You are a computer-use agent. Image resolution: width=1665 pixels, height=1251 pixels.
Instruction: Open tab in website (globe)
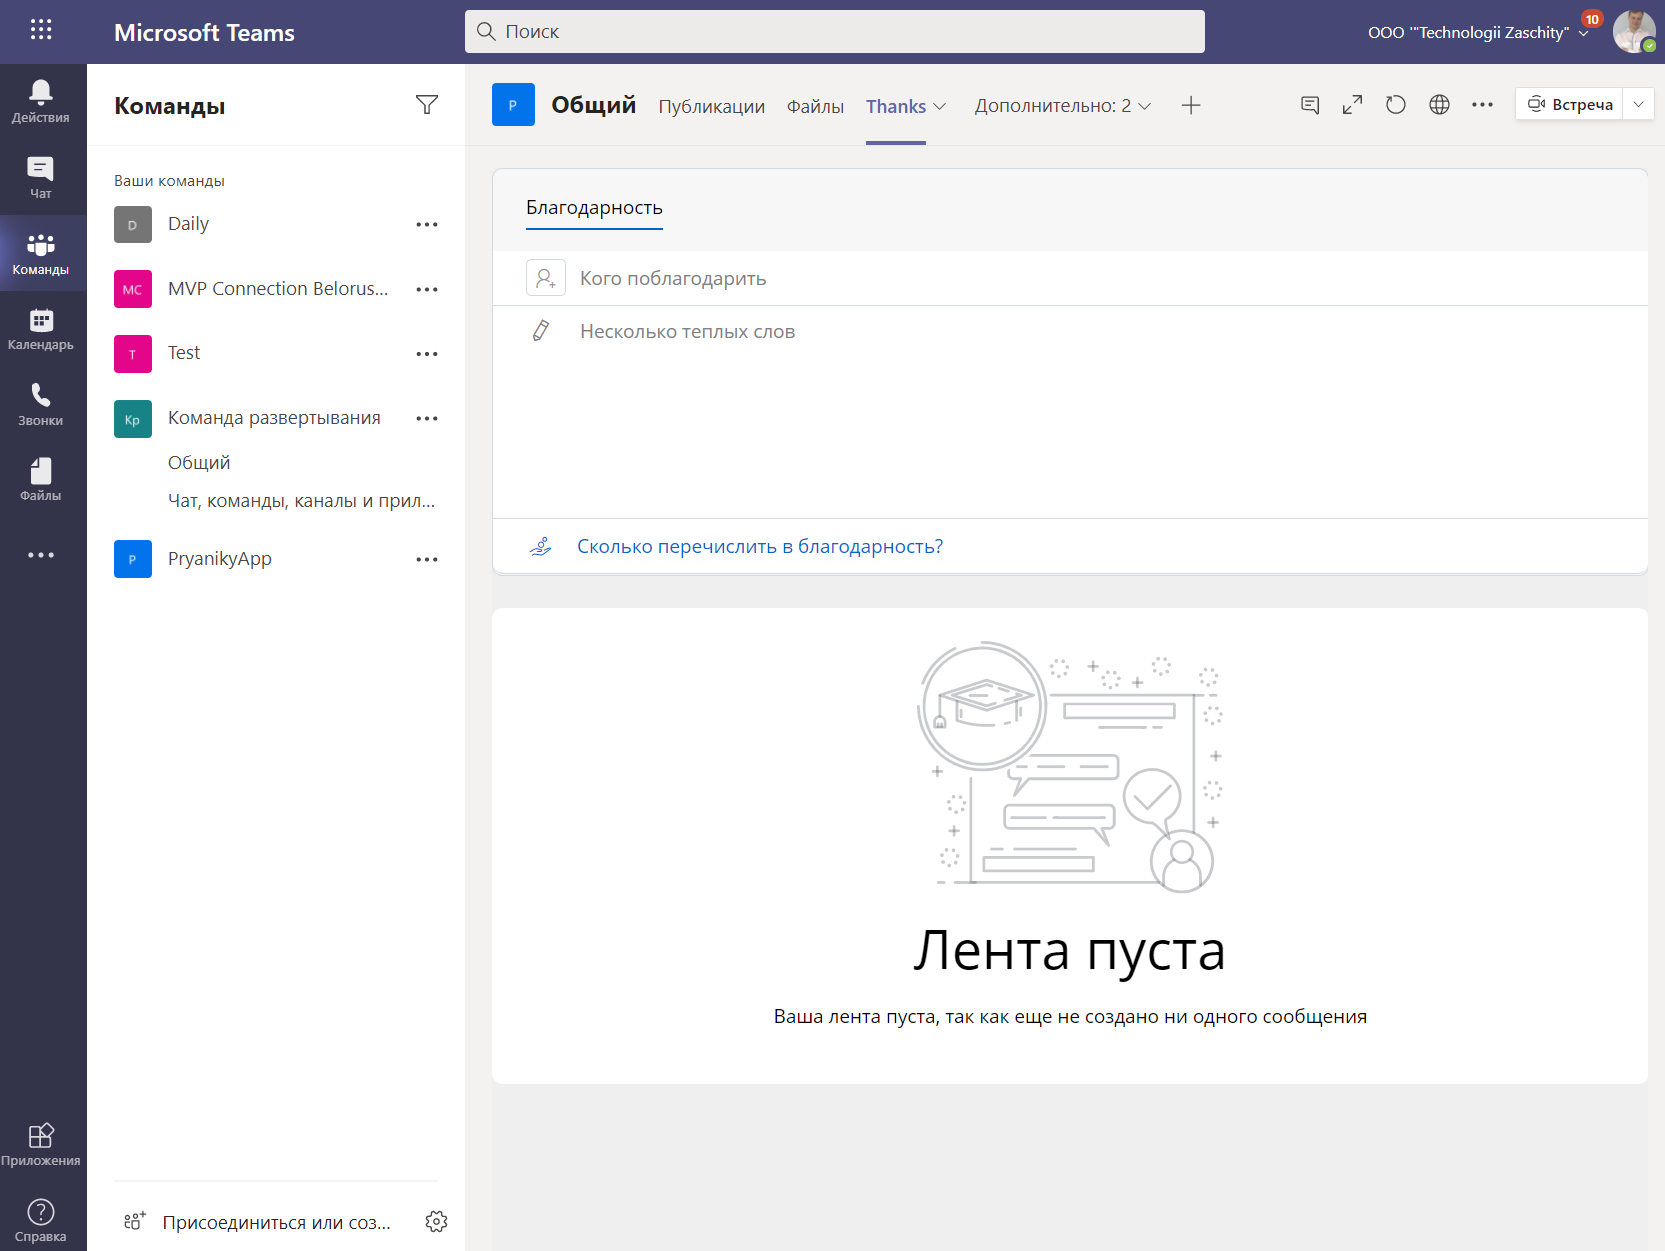[1439, 105]
